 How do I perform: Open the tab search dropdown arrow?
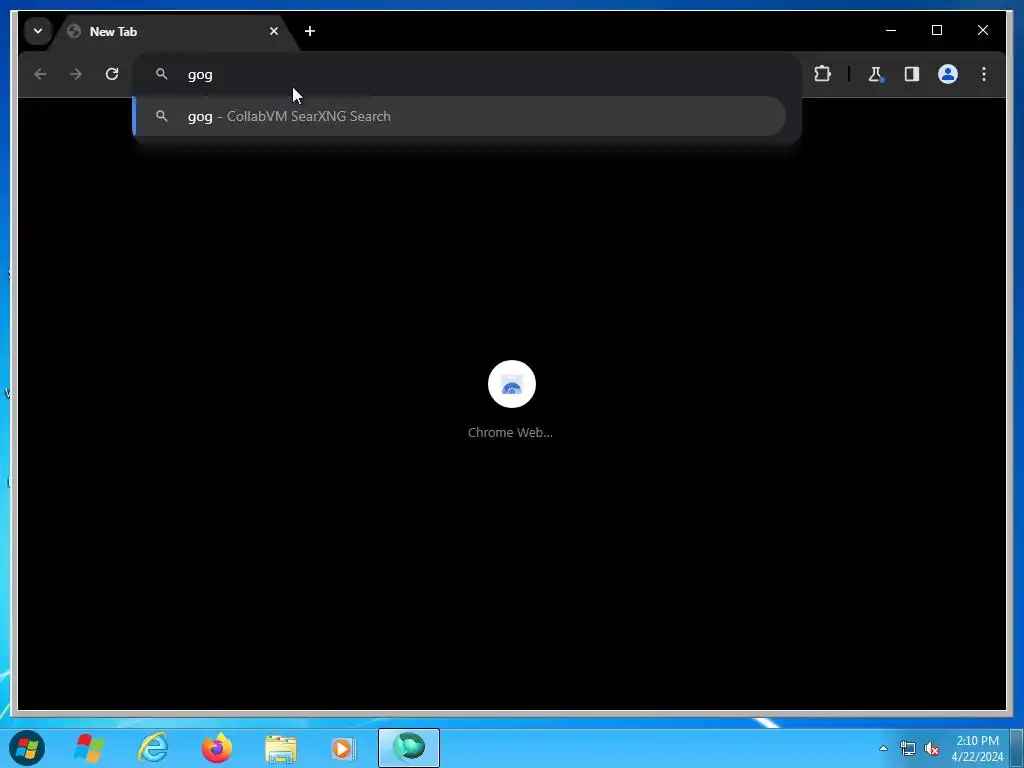[x=38, y=31]
